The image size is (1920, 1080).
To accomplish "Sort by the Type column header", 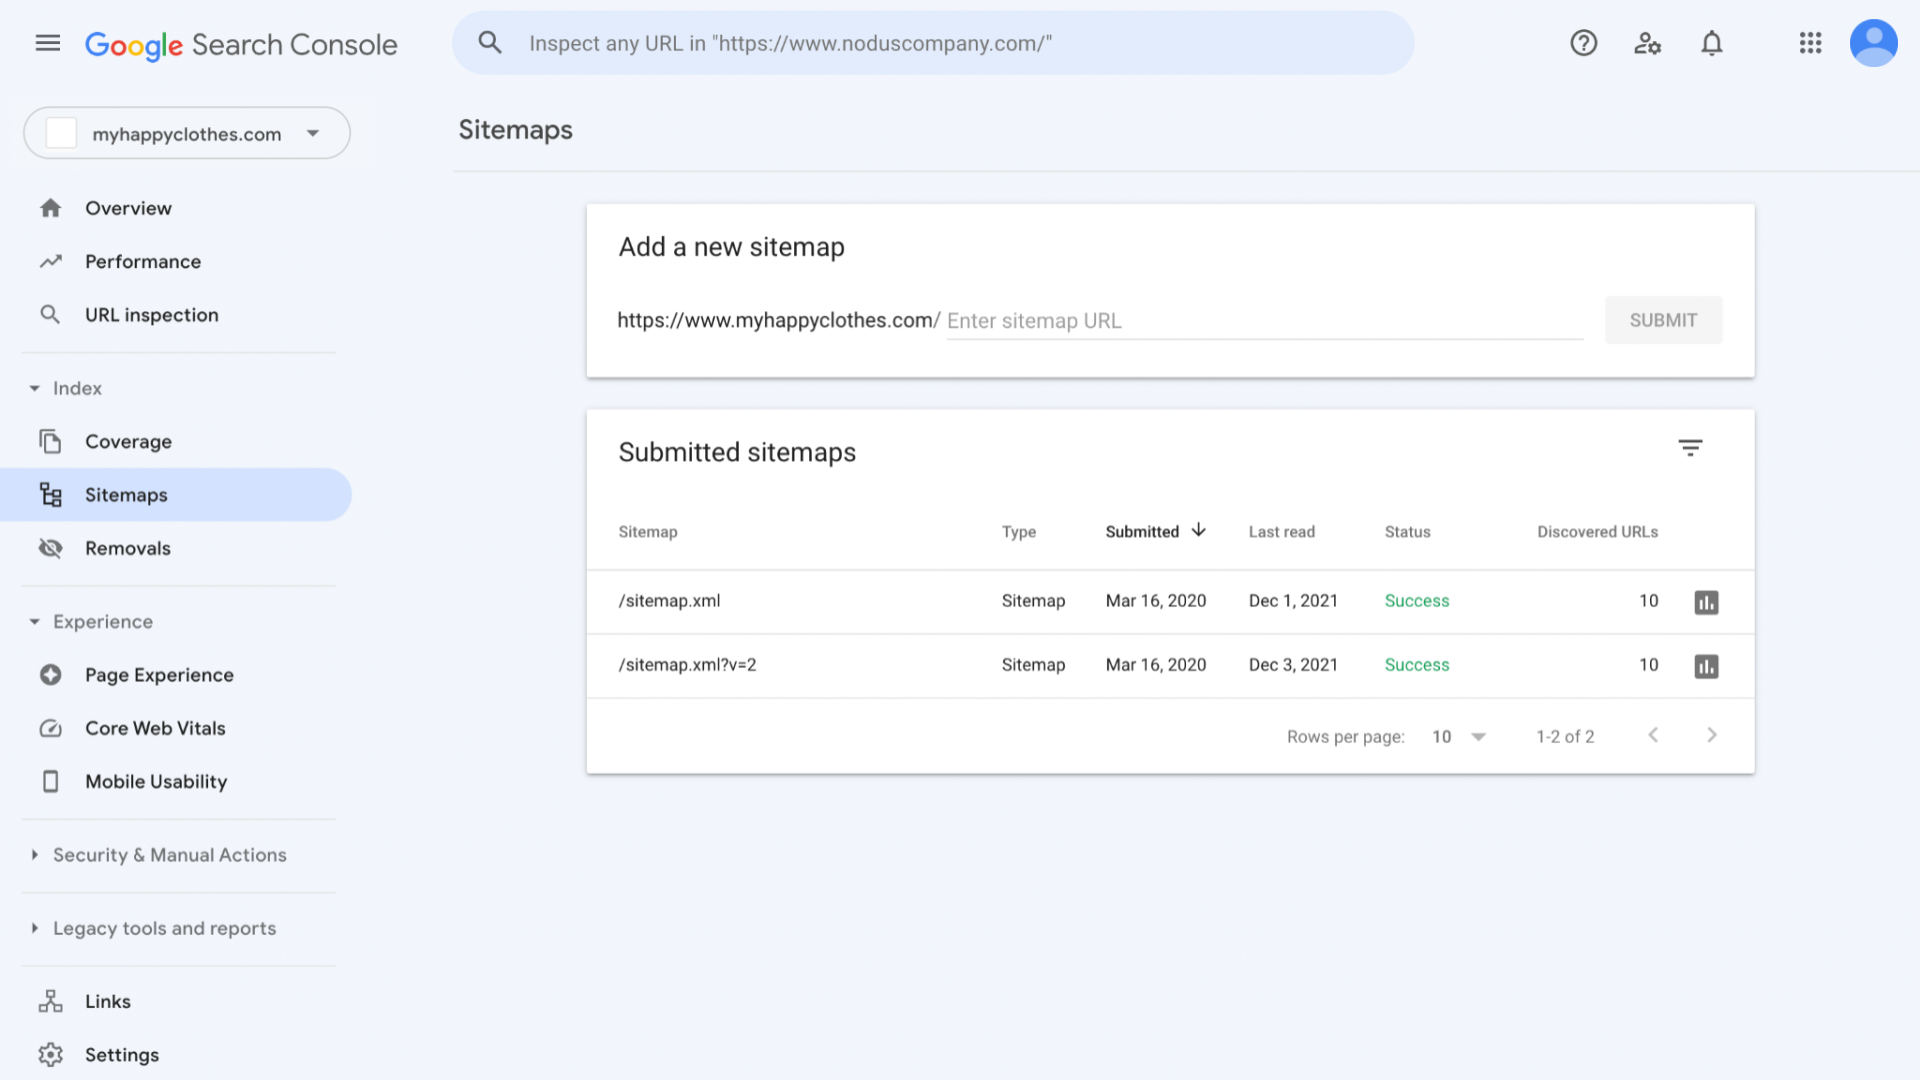I will pyautogui.click(x=1018, y=532).
